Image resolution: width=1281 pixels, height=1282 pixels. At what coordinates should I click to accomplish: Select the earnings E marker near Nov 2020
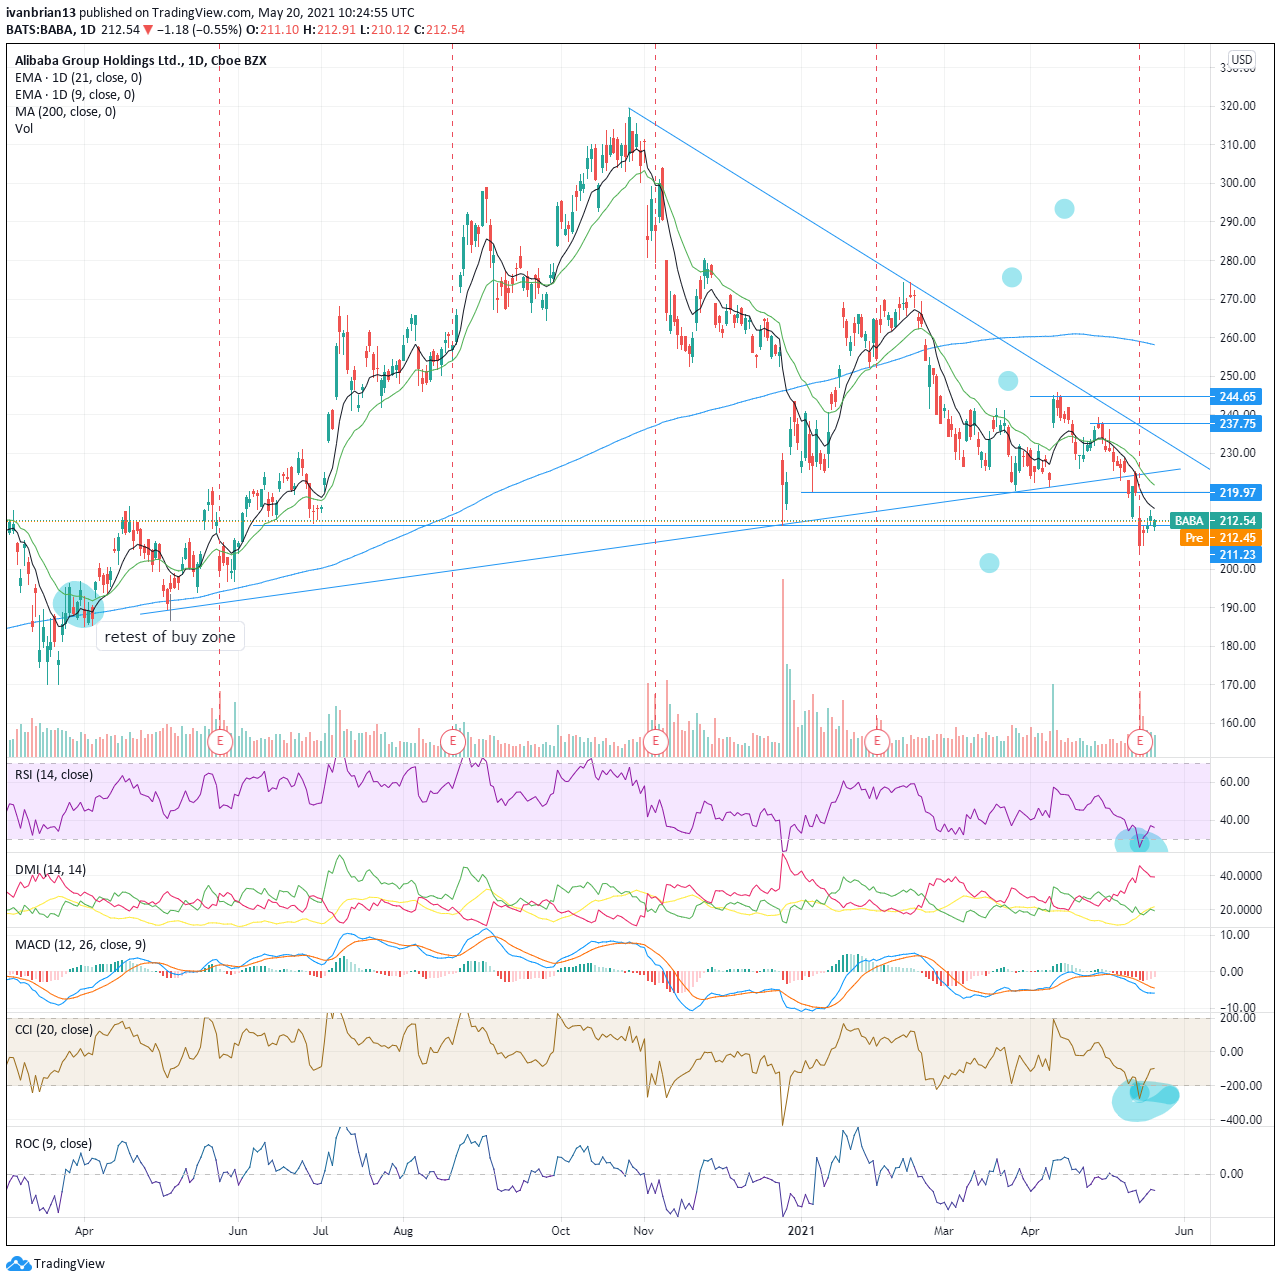point(655,741)
